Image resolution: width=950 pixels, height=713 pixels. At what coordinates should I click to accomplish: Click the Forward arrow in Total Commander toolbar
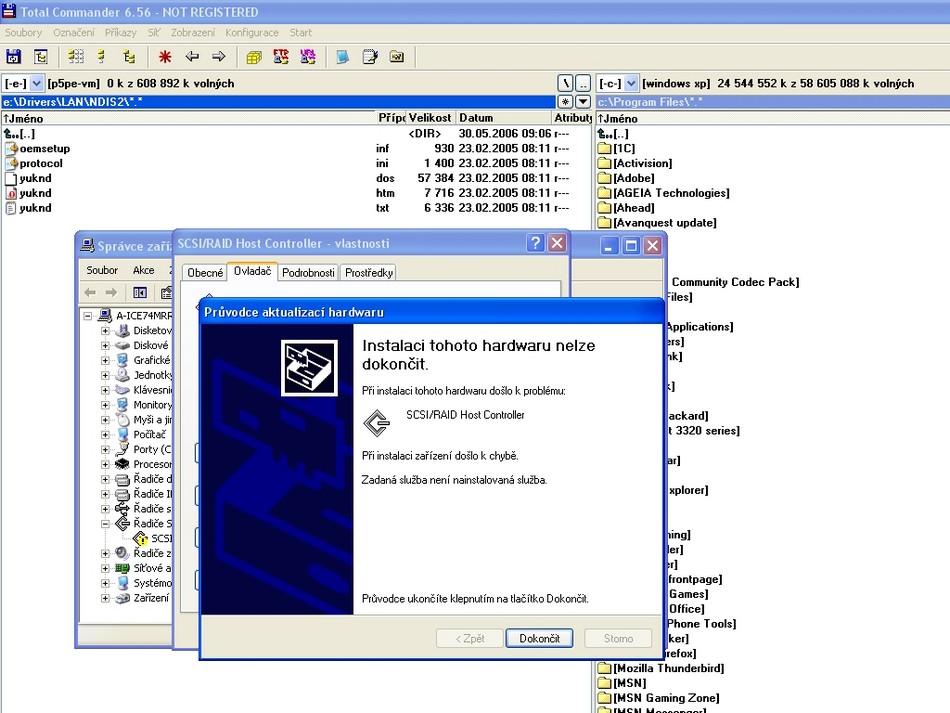pos(218,57)
